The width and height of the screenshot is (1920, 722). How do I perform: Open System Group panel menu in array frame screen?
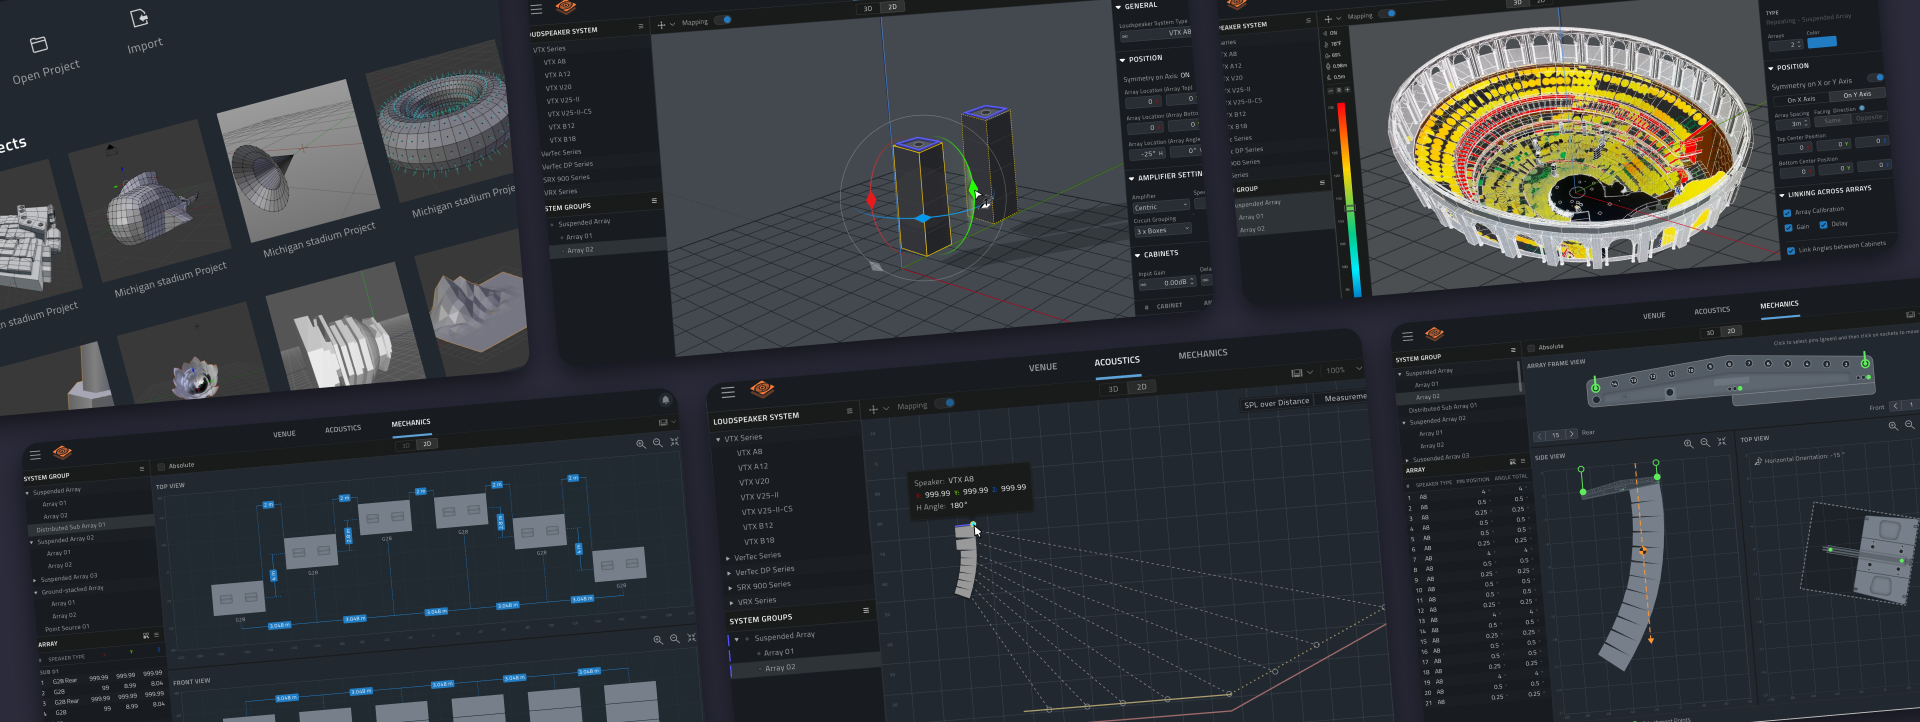pos(1513,350)
